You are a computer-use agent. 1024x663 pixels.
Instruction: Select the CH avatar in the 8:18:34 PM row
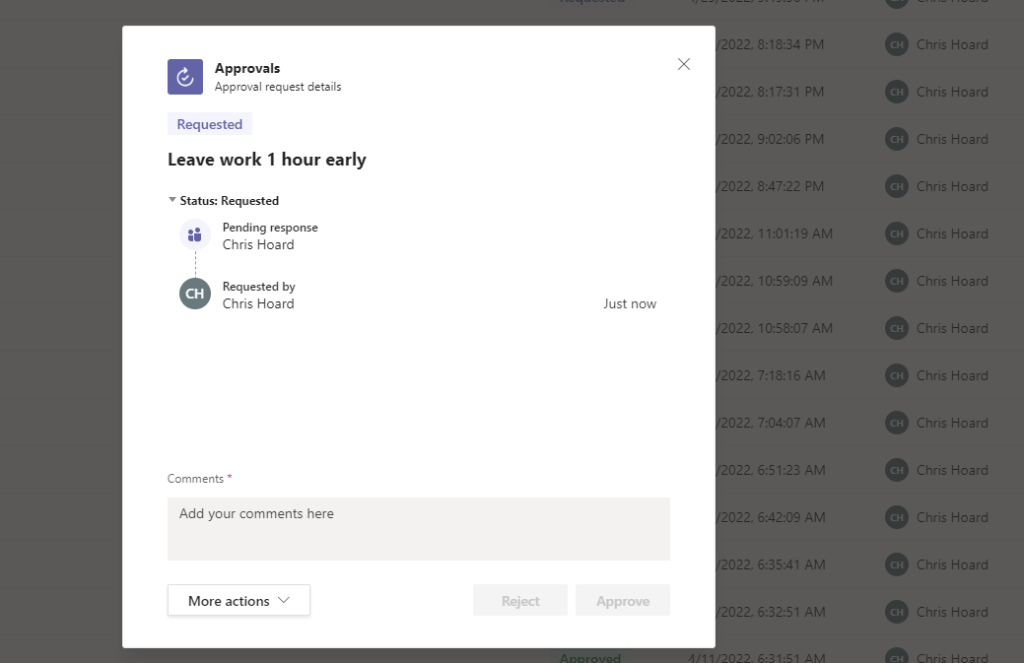897,44
